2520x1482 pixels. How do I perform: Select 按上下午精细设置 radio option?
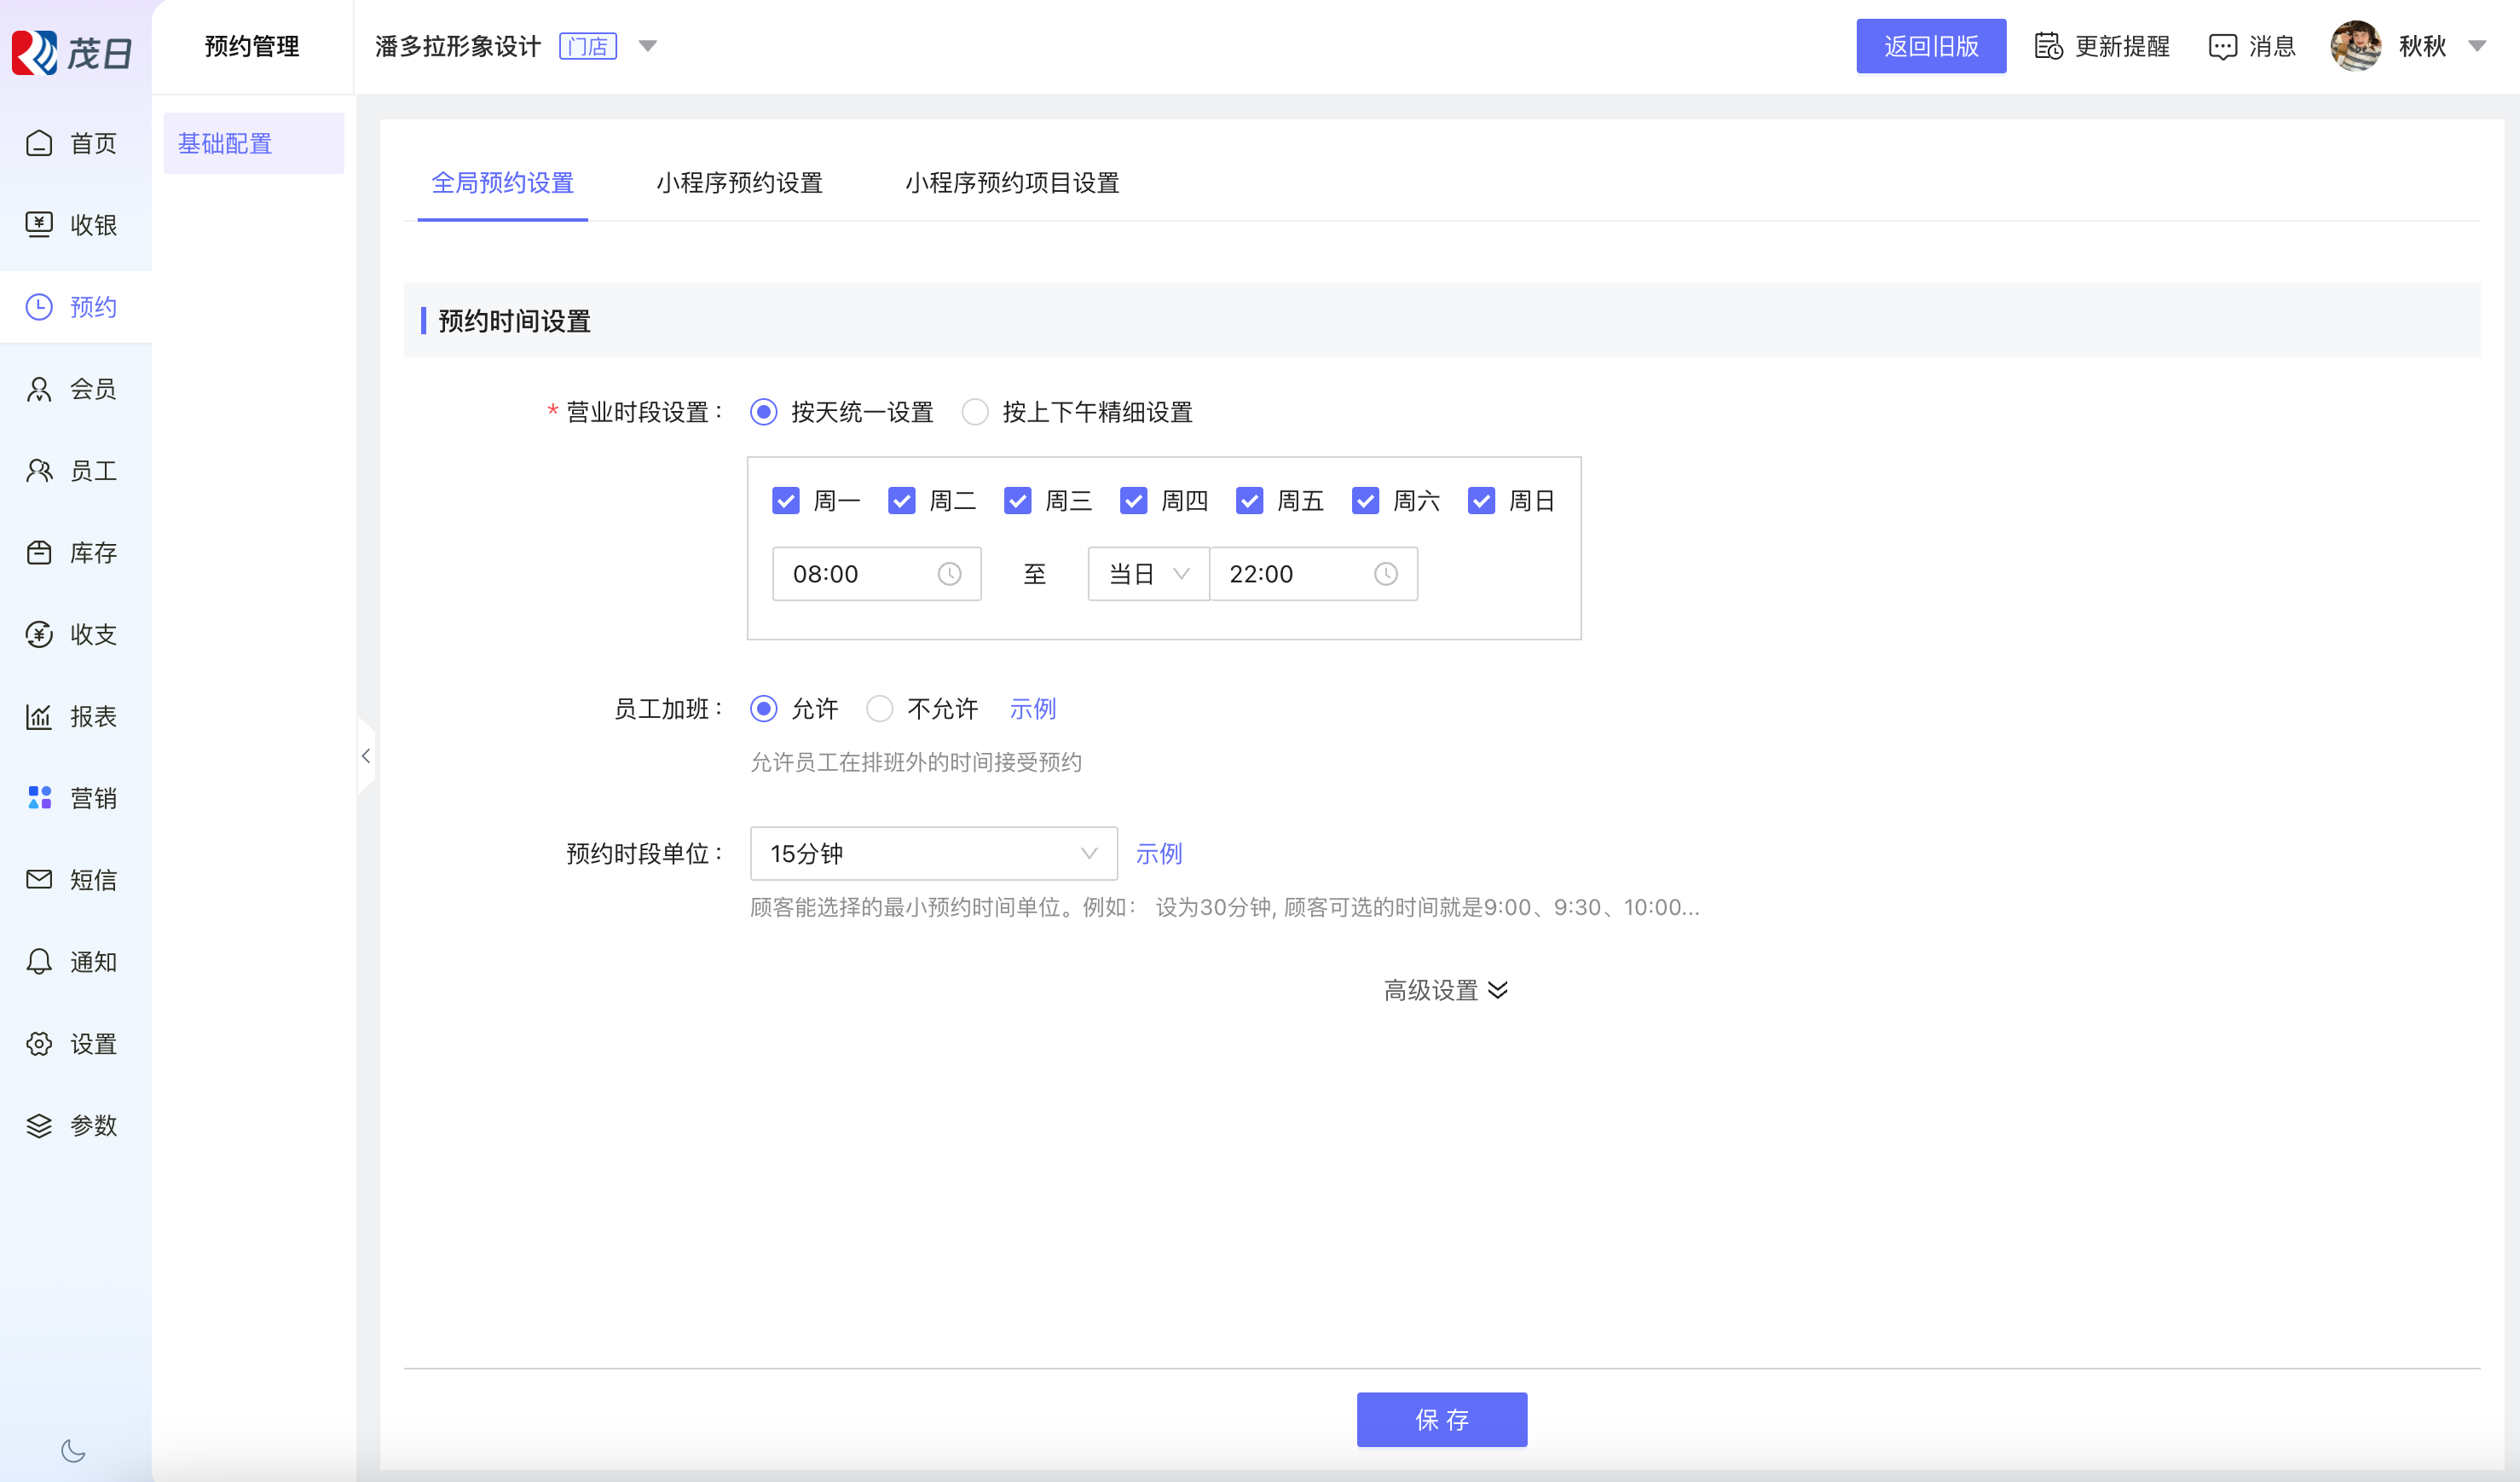point(975,412)
